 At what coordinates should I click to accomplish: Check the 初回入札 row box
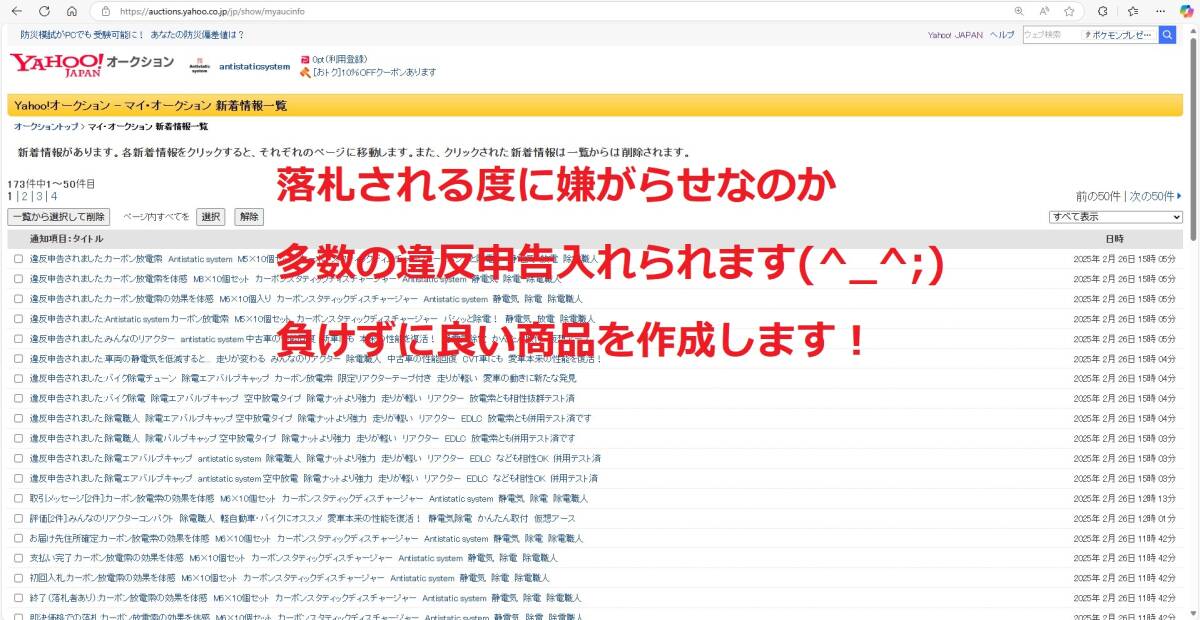point(18,578)
